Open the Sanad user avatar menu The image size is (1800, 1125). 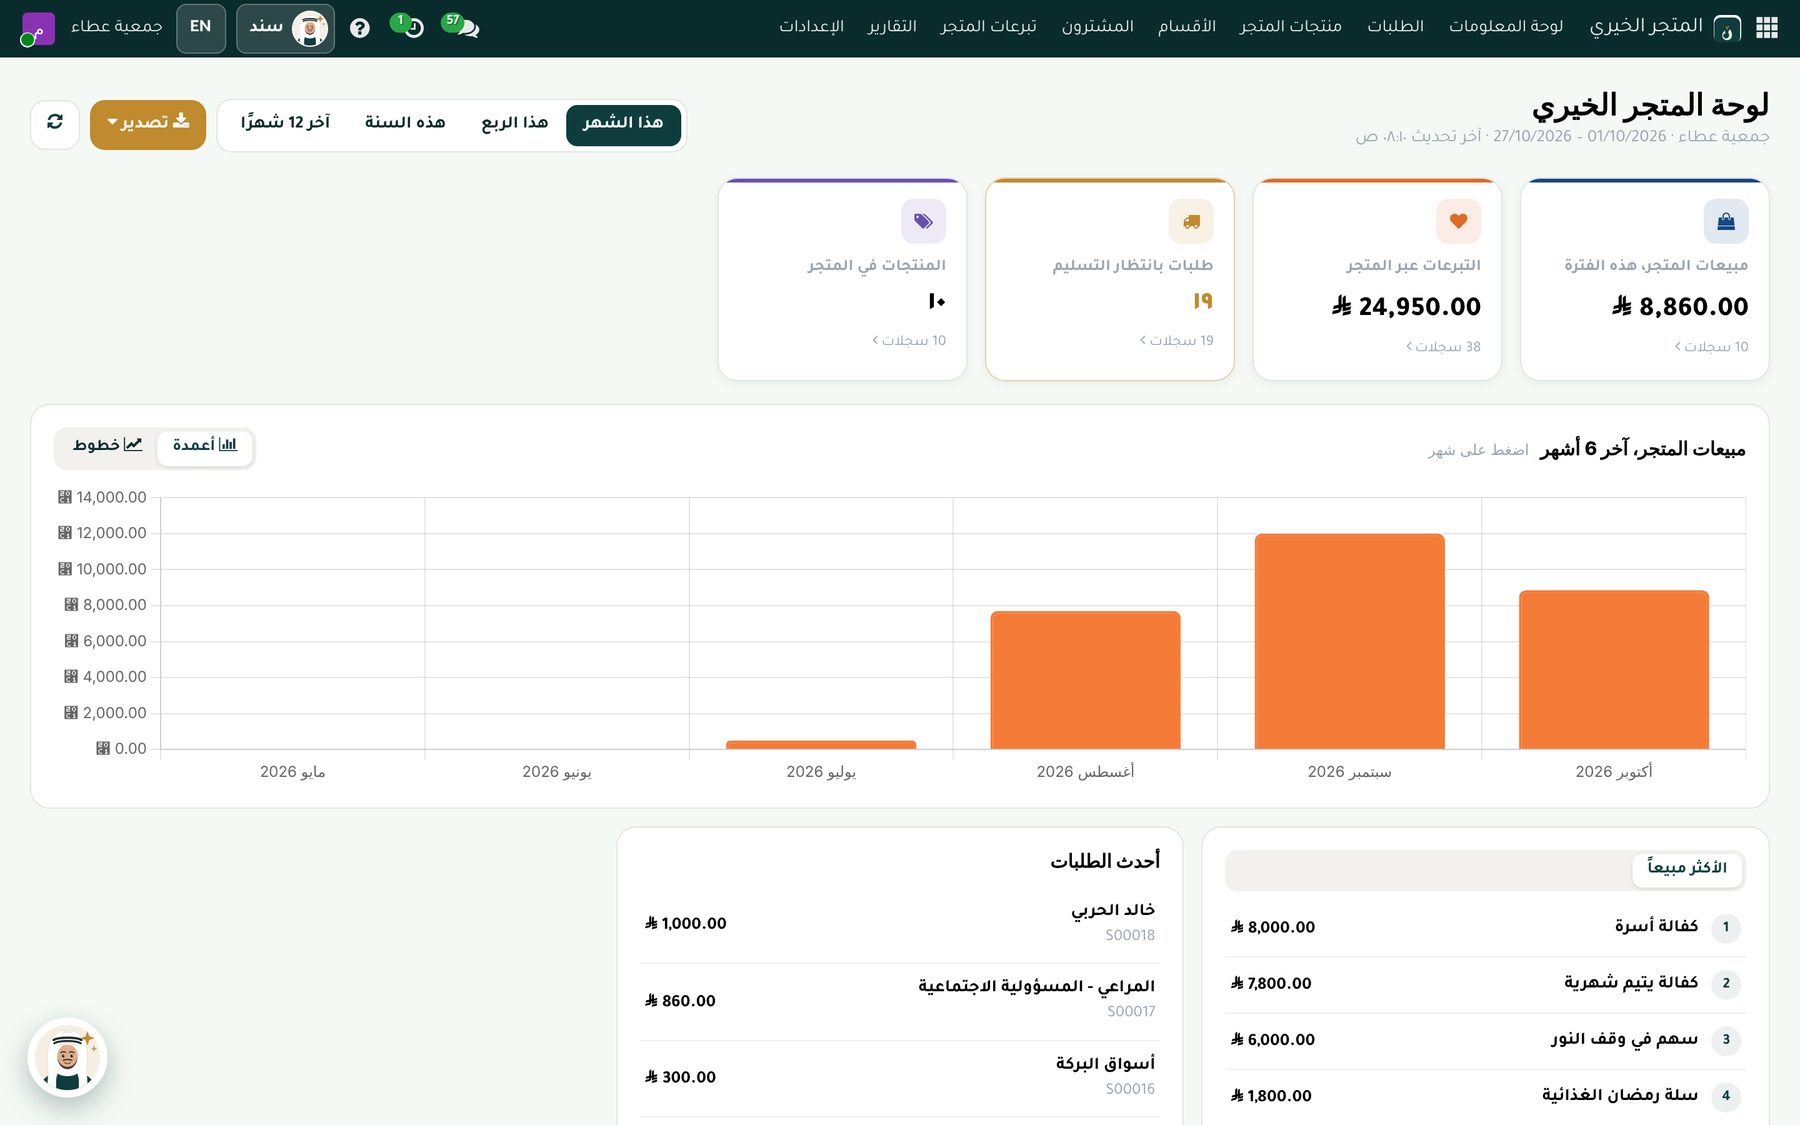[x=286, y=28]
